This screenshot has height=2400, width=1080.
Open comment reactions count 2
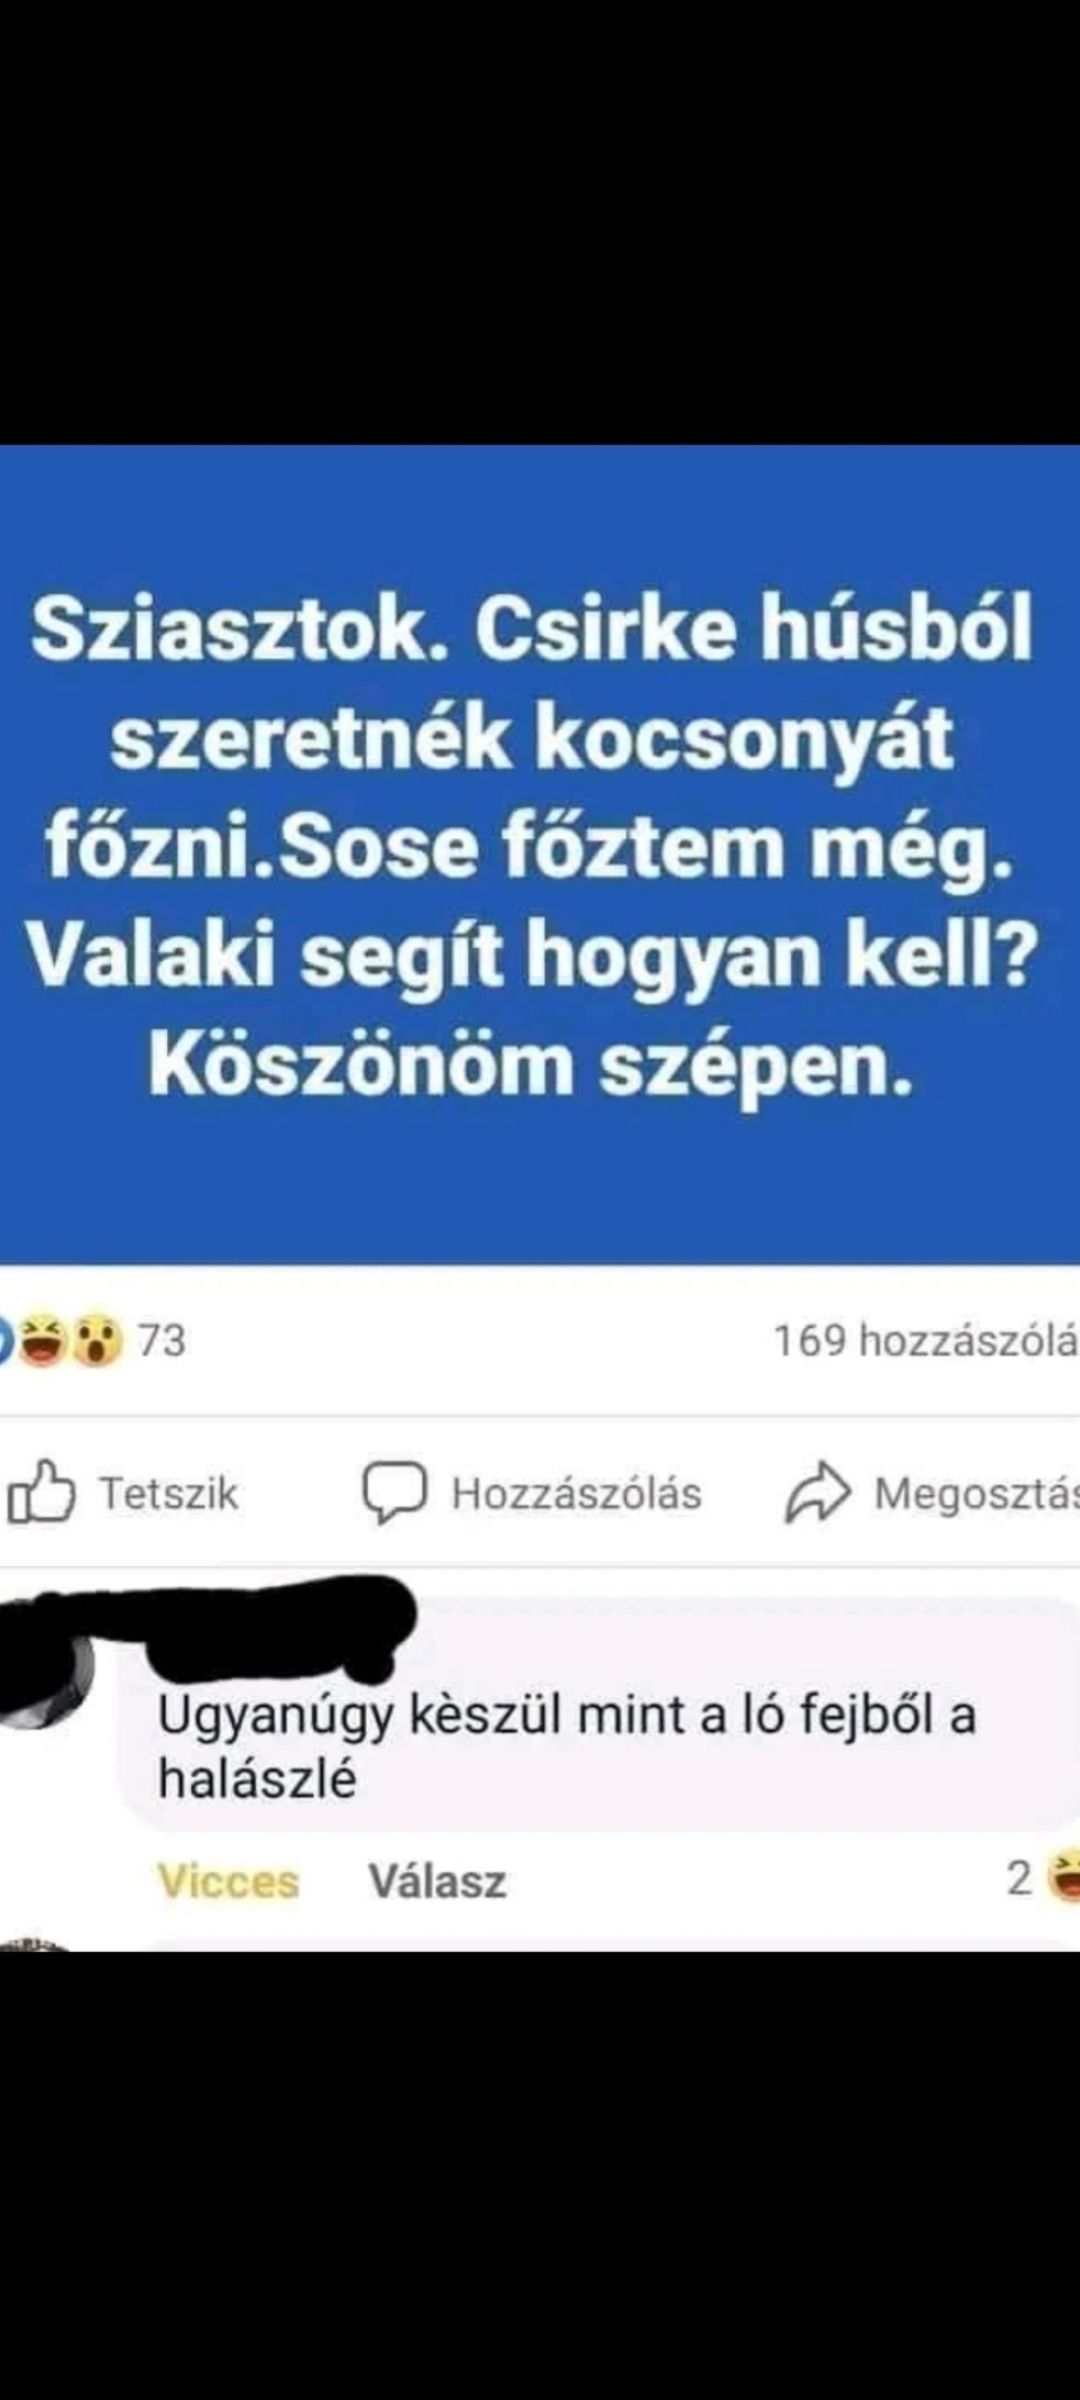click(x=1019, y=1879)
